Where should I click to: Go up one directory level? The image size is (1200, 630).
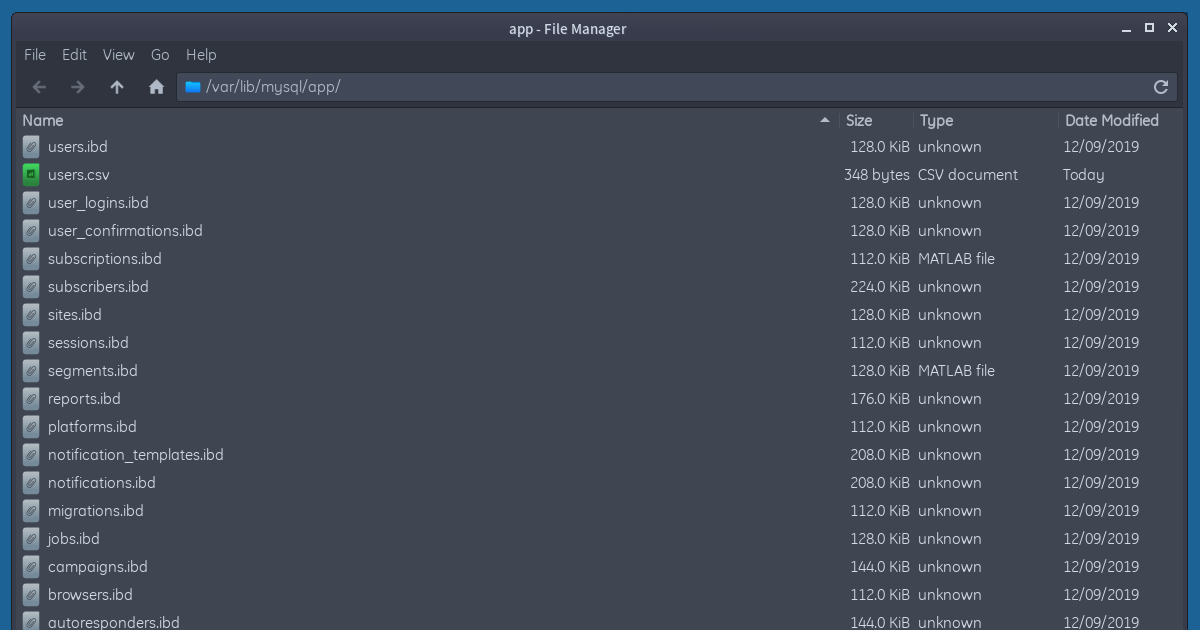pos(116,87)
